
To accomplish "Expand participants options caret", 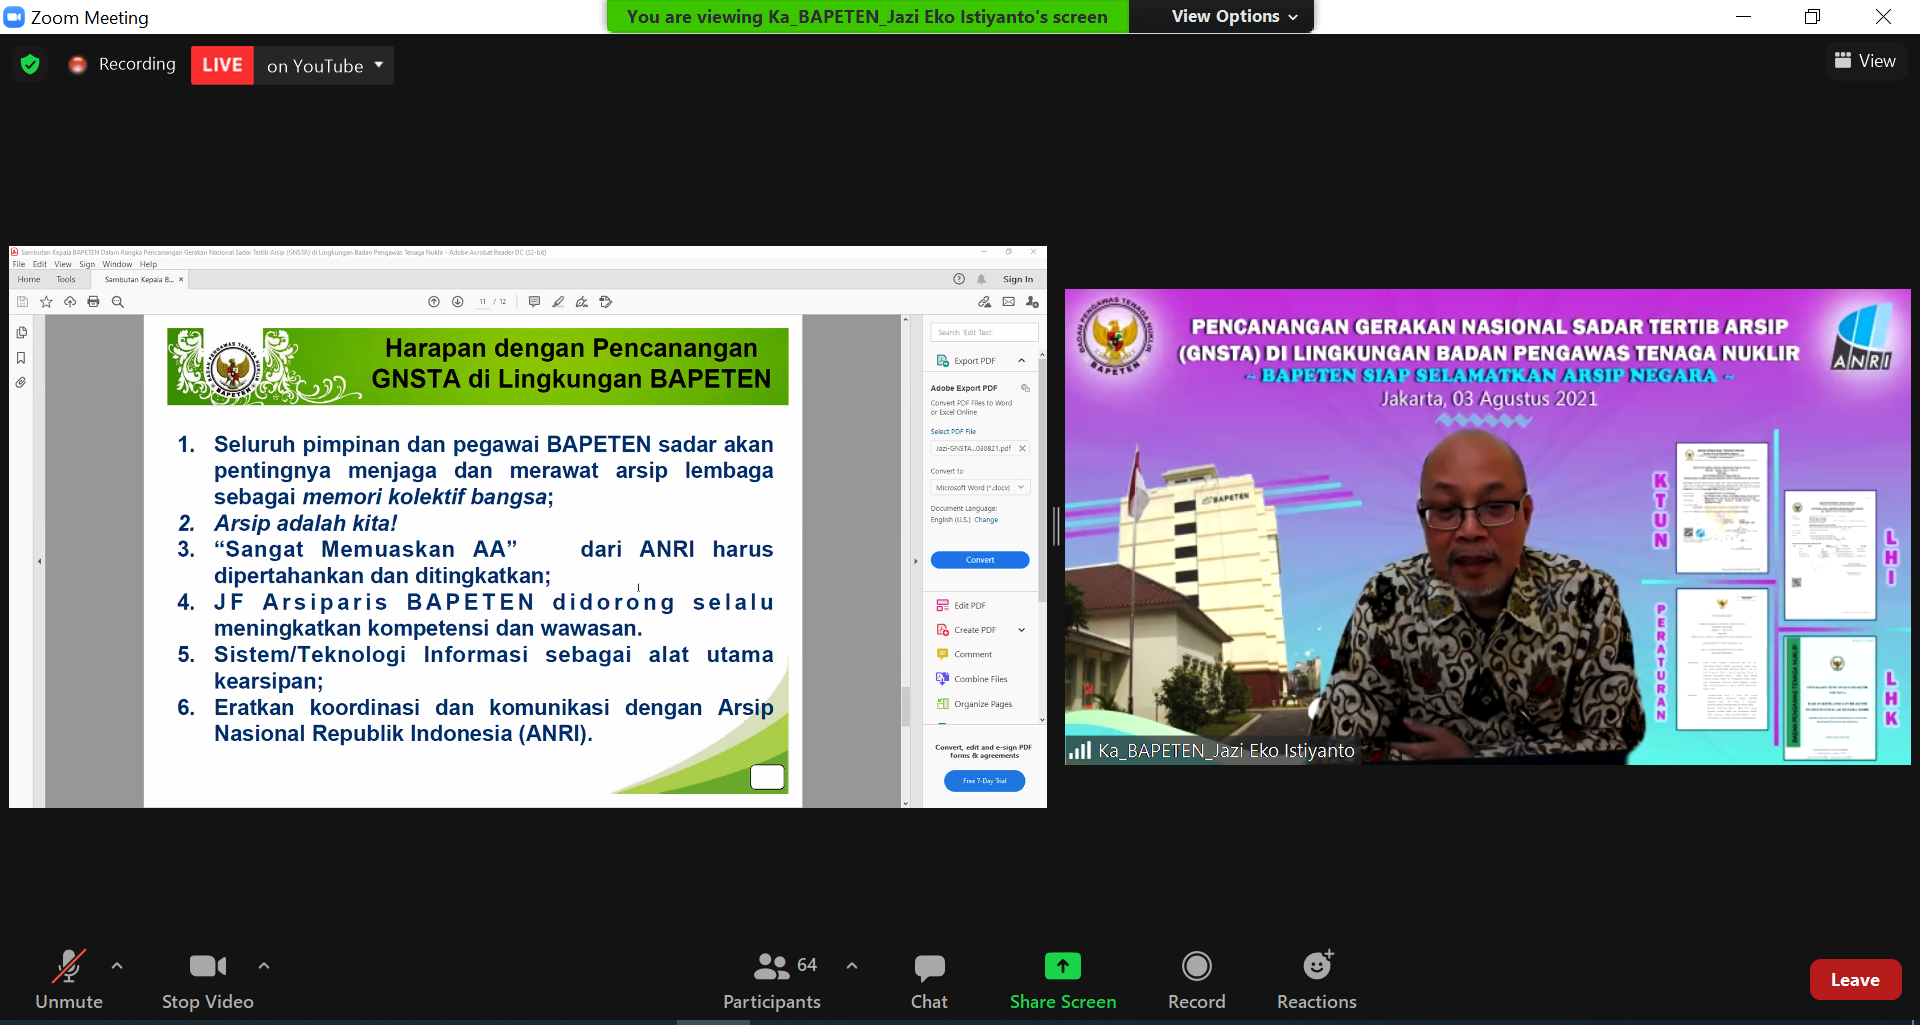I will 852,966.
